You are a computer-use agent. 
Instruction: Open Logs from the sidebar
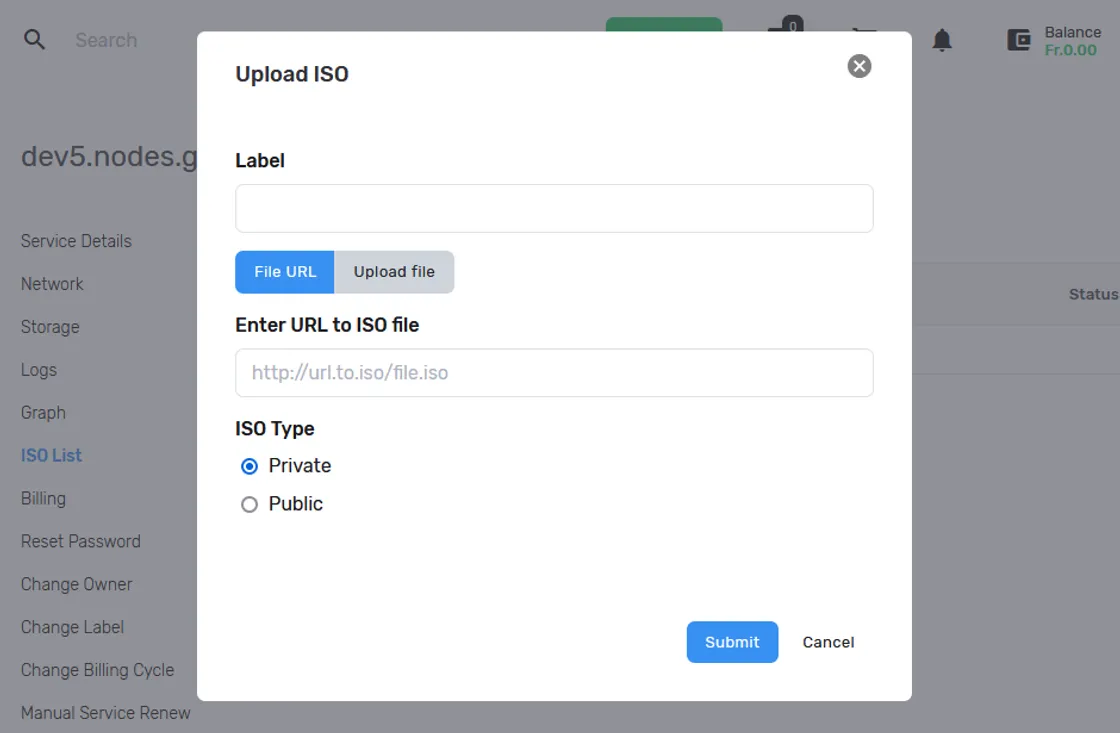[x=39, y=370]
